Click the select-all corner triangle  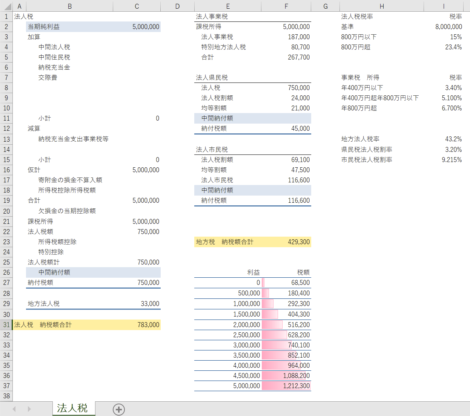(x=6, y=6)
